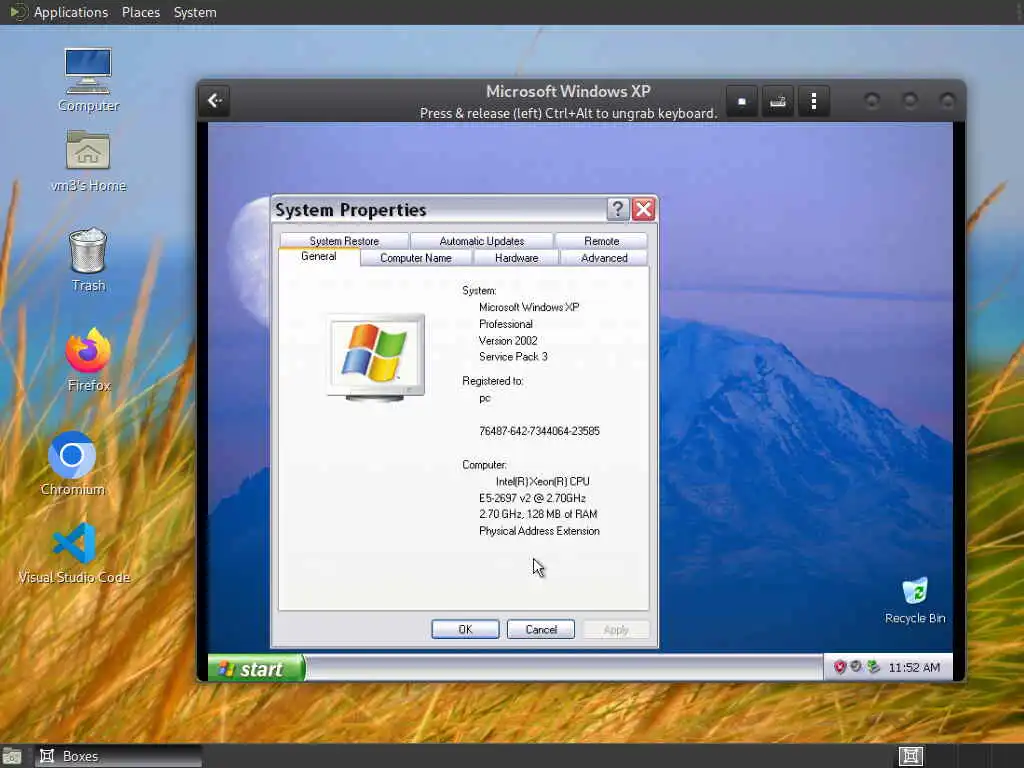1024x768 pixels.
Task: Select the General tab
Action: tap(319, 257)
